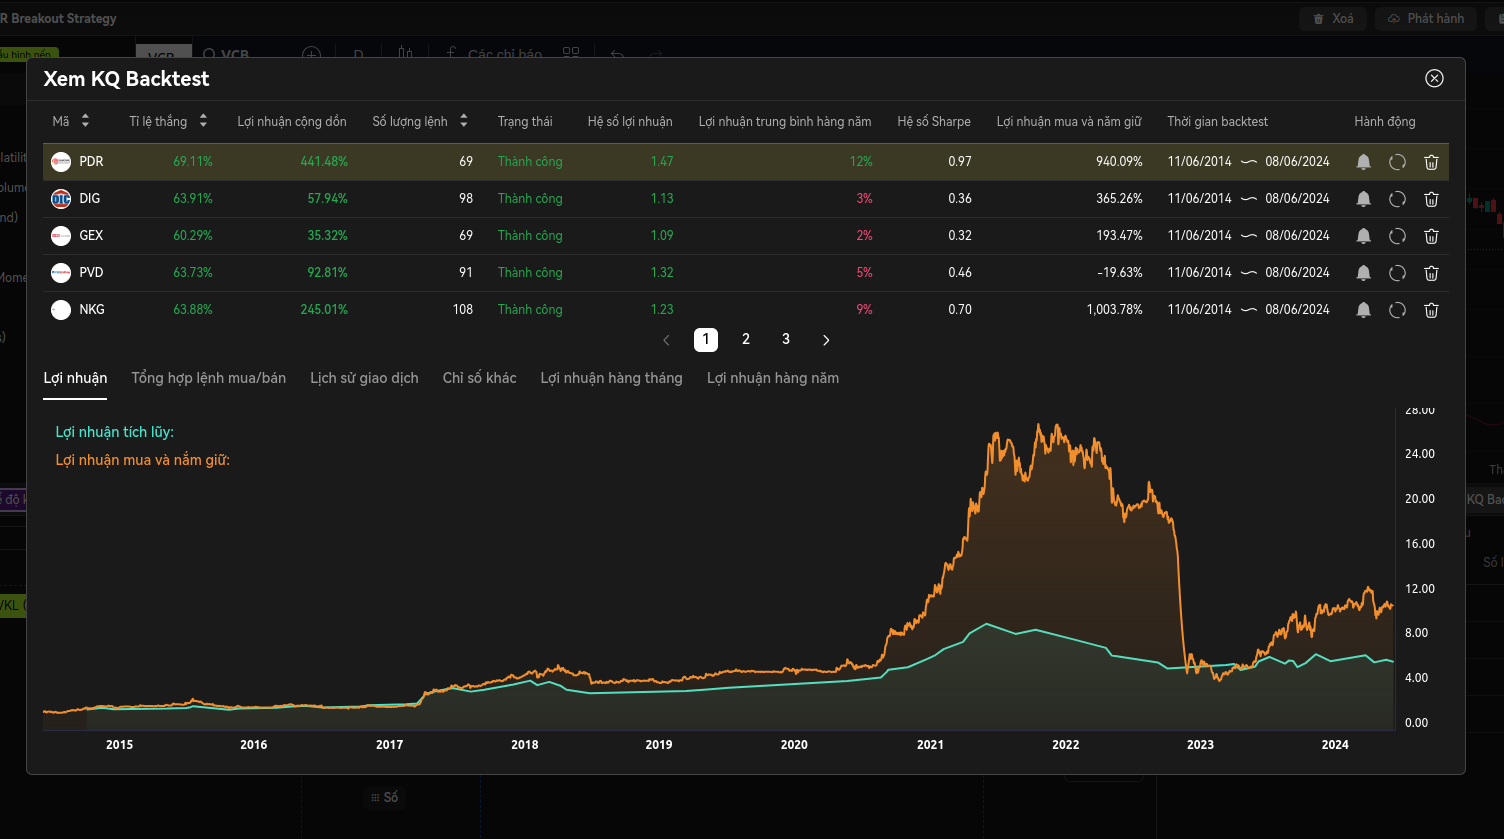Click the bell alert icon for GEX
This screenshot has width=1504, height=839.
[1363, 236]
